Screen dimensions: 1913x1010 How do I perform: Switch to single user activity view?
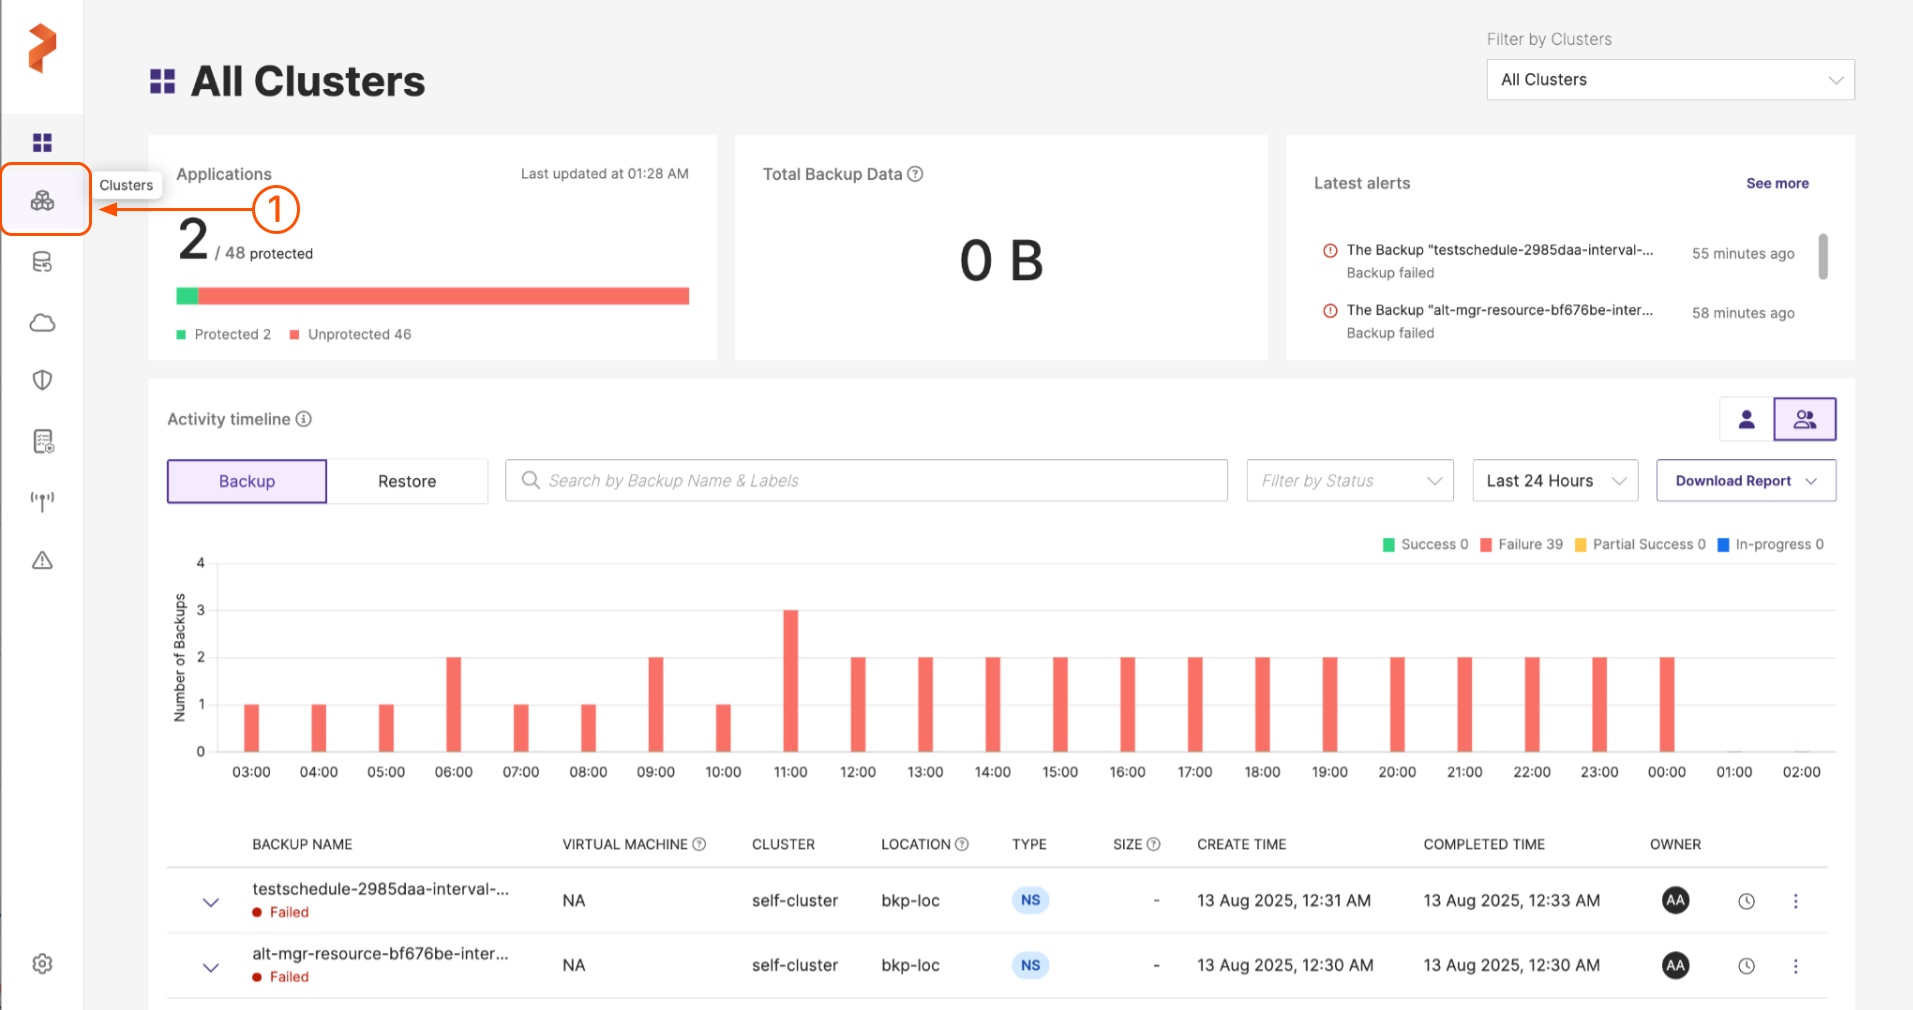coord(1746,419)
